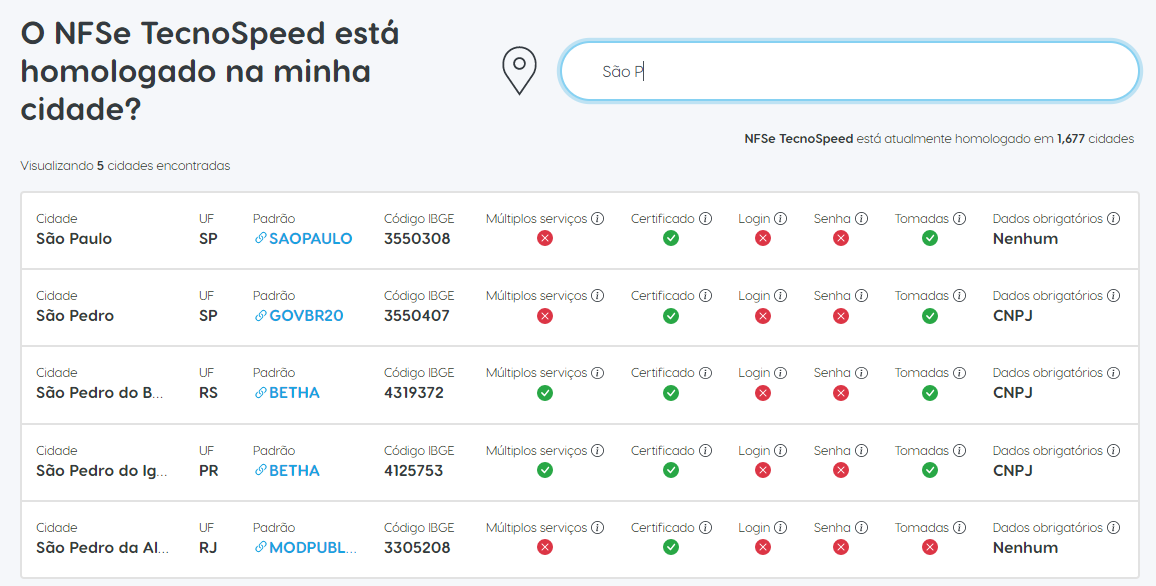Click Múltiplos serviços info icon in São Paulo row
This screenshot has width=1156, height=586.
point(598,219)
